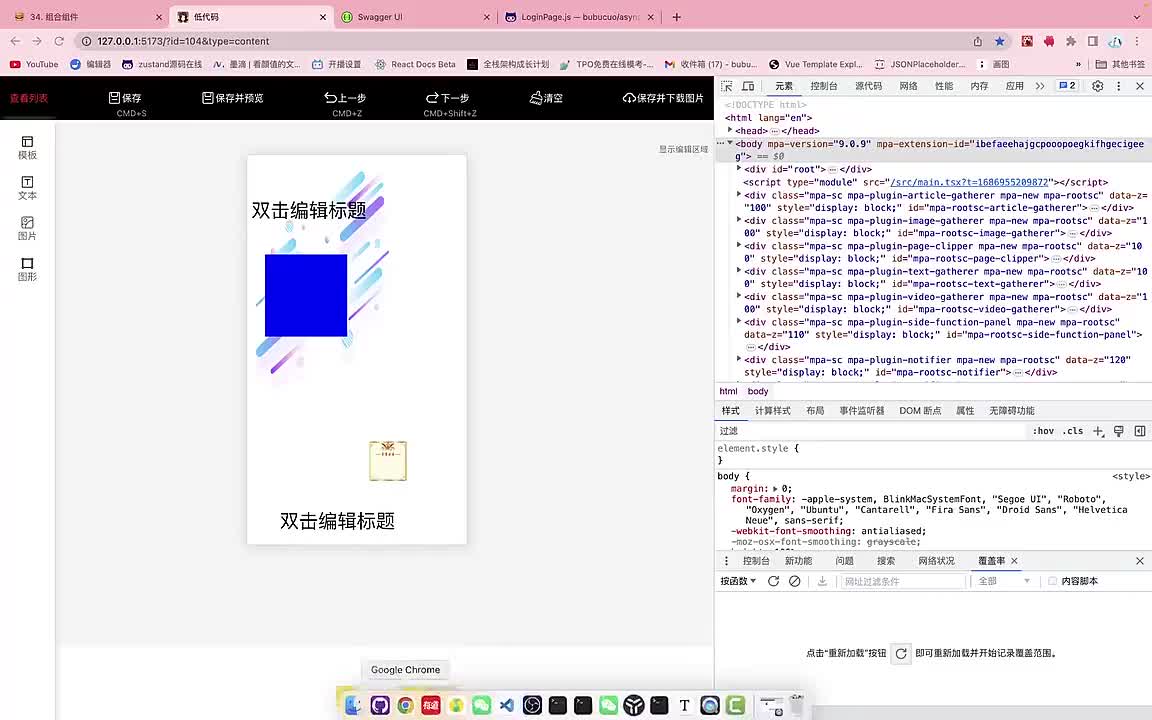
Task: Open DevTools settings gear
Action: point(1098,86)
